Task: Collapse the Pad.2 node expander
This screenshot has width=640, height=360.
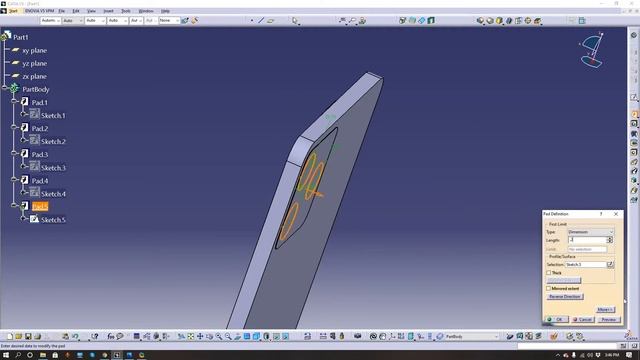Action: pyautogui.click(x=14, y=127)
